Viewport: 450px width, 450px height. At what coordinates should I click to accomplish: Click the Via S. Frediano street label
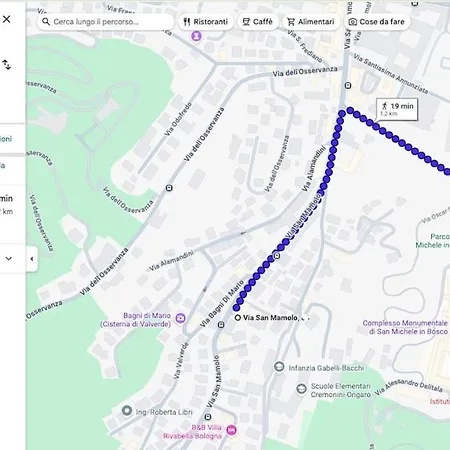tap(305, 46)
